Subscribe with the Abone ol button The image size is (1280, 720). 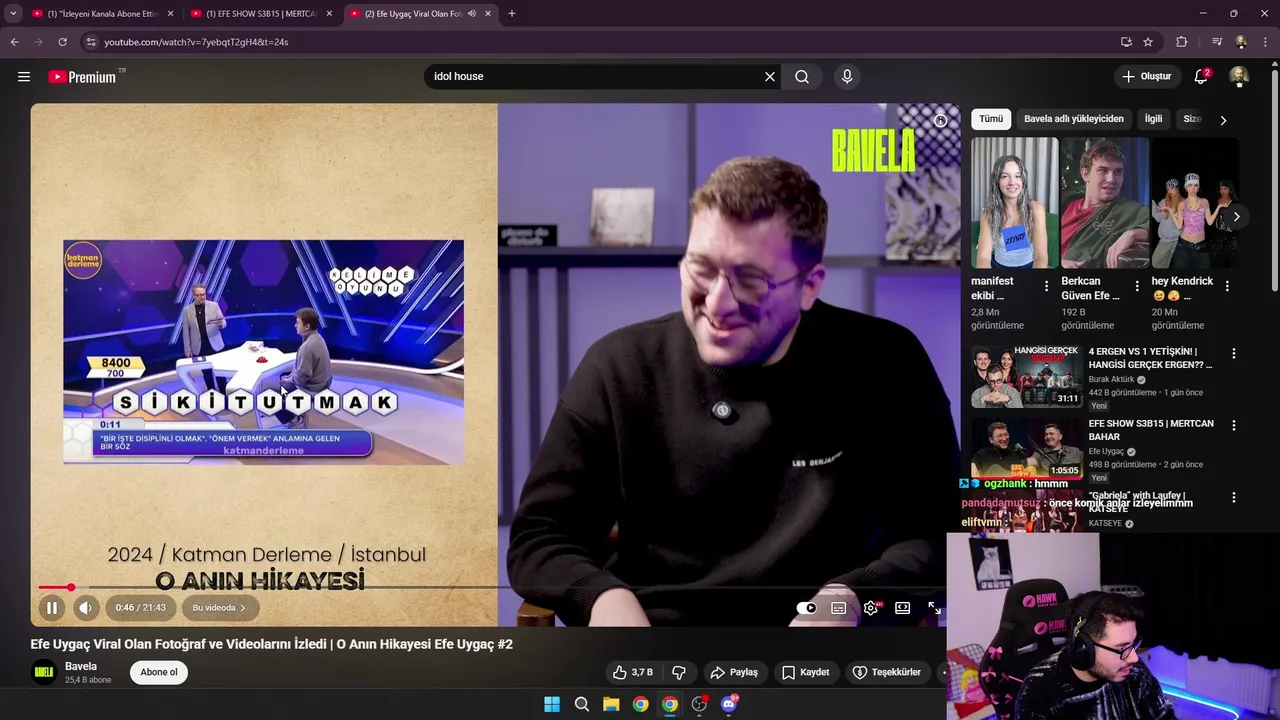(x=159, y=672)
